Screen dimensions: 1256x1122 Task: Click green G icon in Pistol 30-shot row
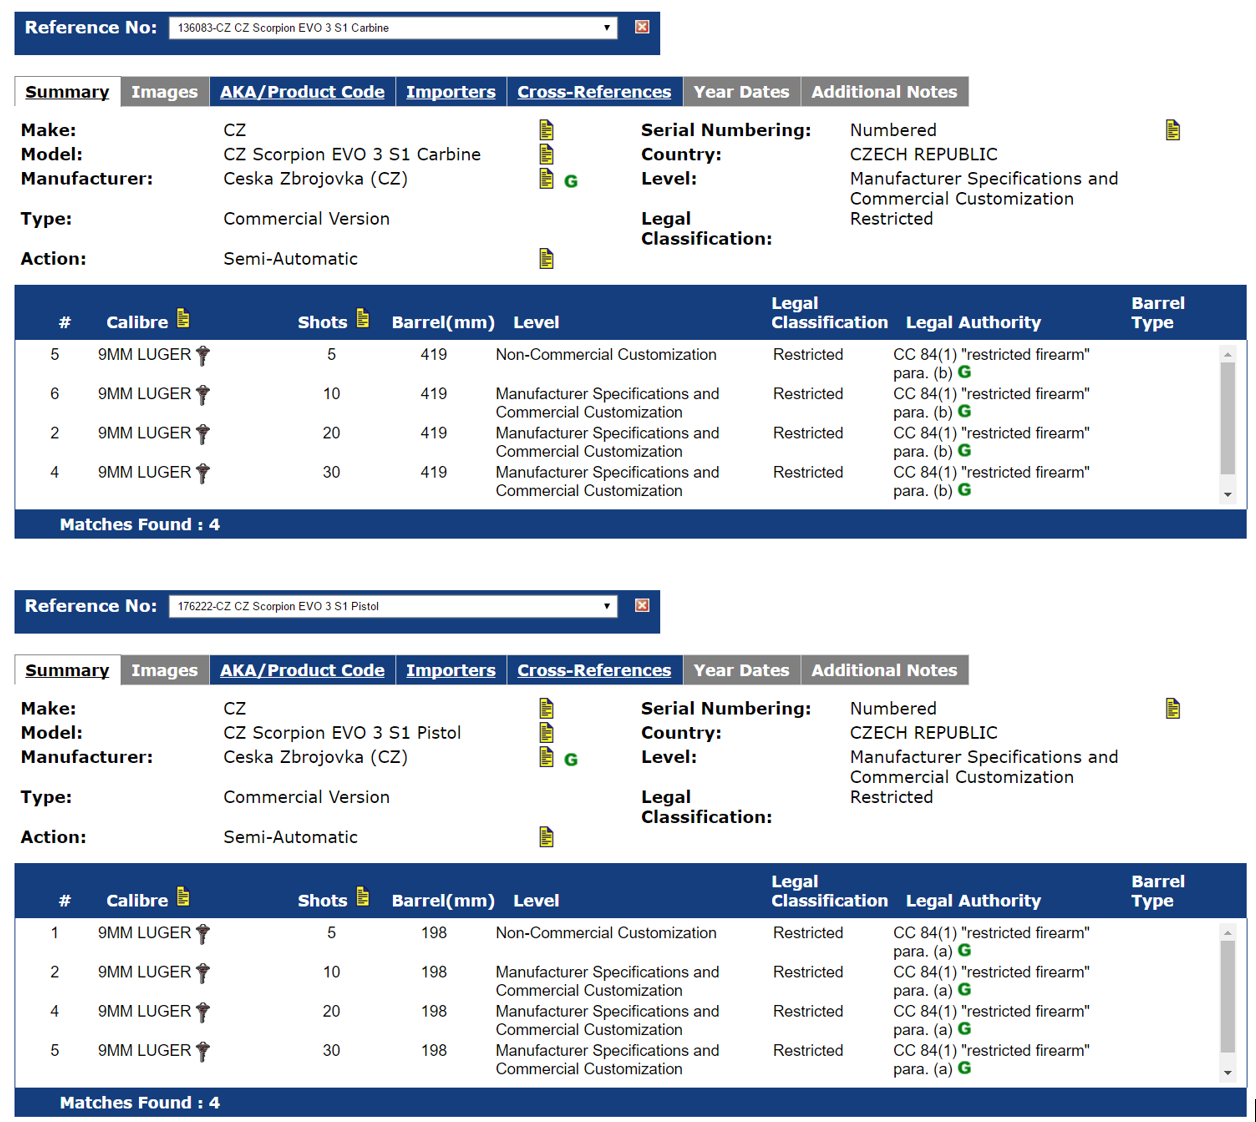pyautogui.click(x=965, y=1068)
